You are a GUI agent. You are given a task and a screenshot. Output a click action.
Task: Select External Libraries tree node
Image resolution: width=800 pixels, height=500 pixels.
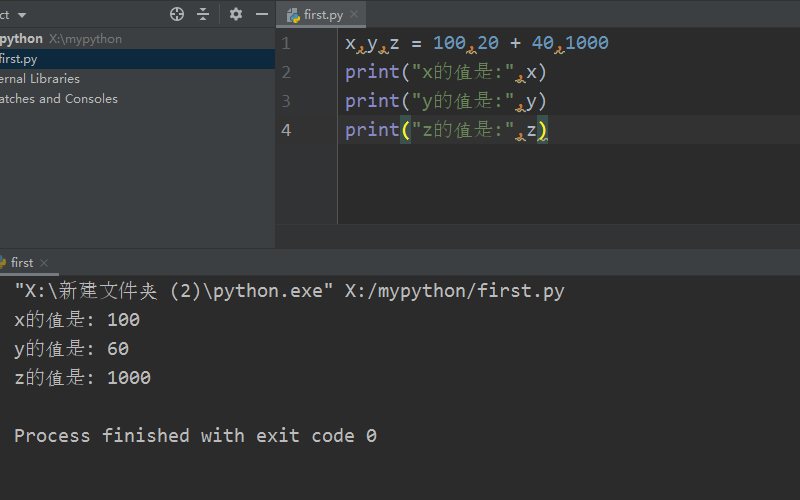tap(40, 79)
